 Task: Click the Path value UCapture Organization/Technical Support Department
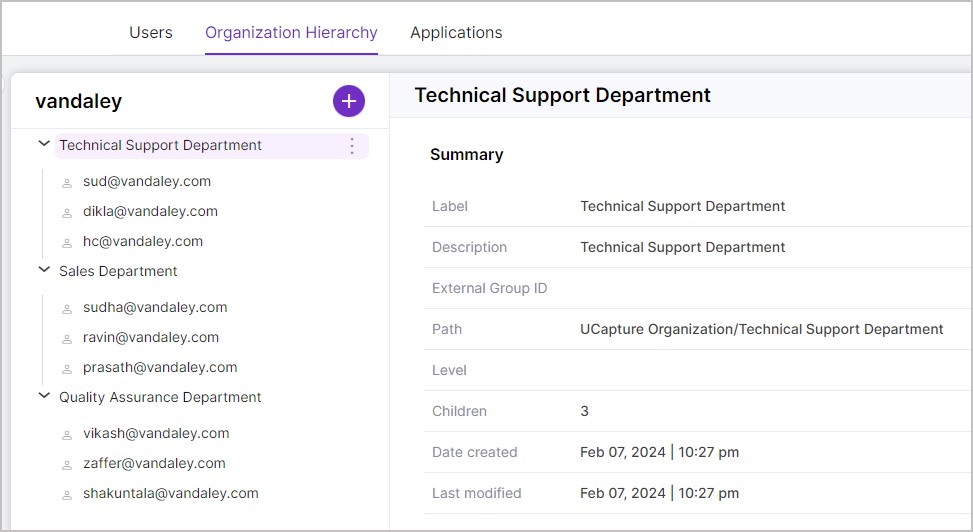[761, 329]
